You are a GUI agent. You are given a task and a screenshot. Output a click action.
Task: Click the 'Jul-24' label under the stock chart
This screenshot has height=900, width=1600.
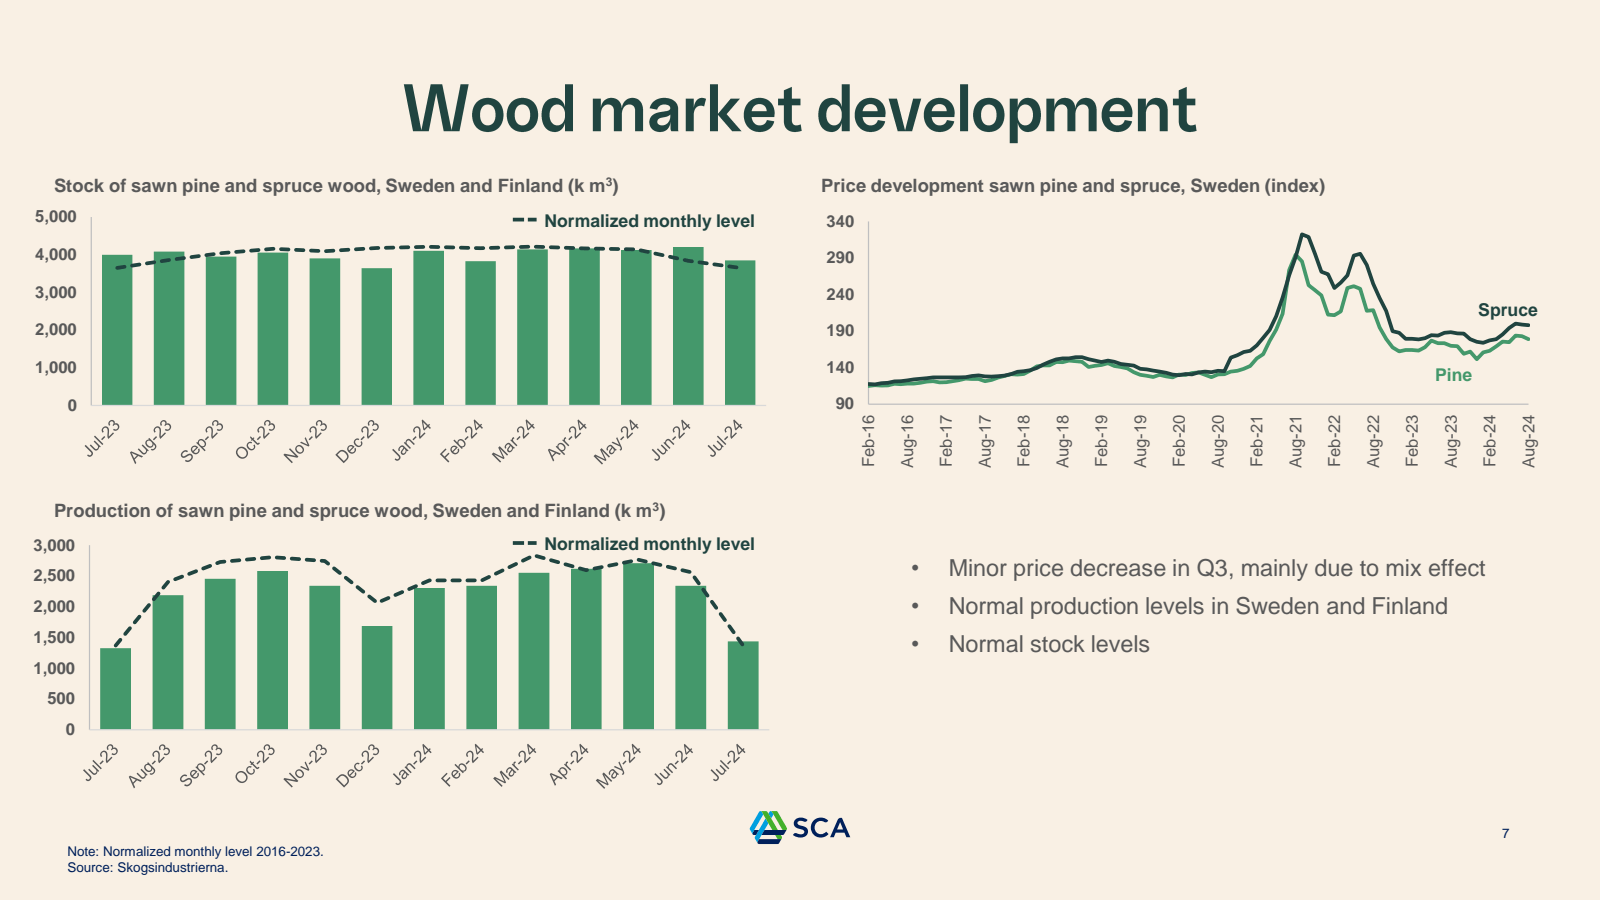pyautogui.click(x=725, y=439)
